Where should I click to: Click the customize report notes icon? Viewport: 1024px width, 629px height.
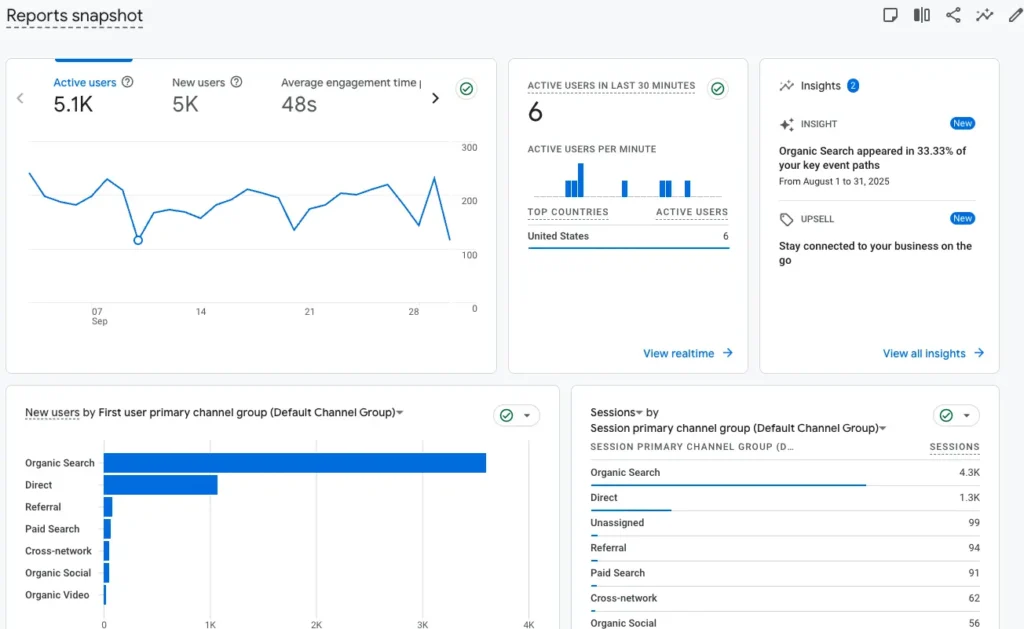890,15
